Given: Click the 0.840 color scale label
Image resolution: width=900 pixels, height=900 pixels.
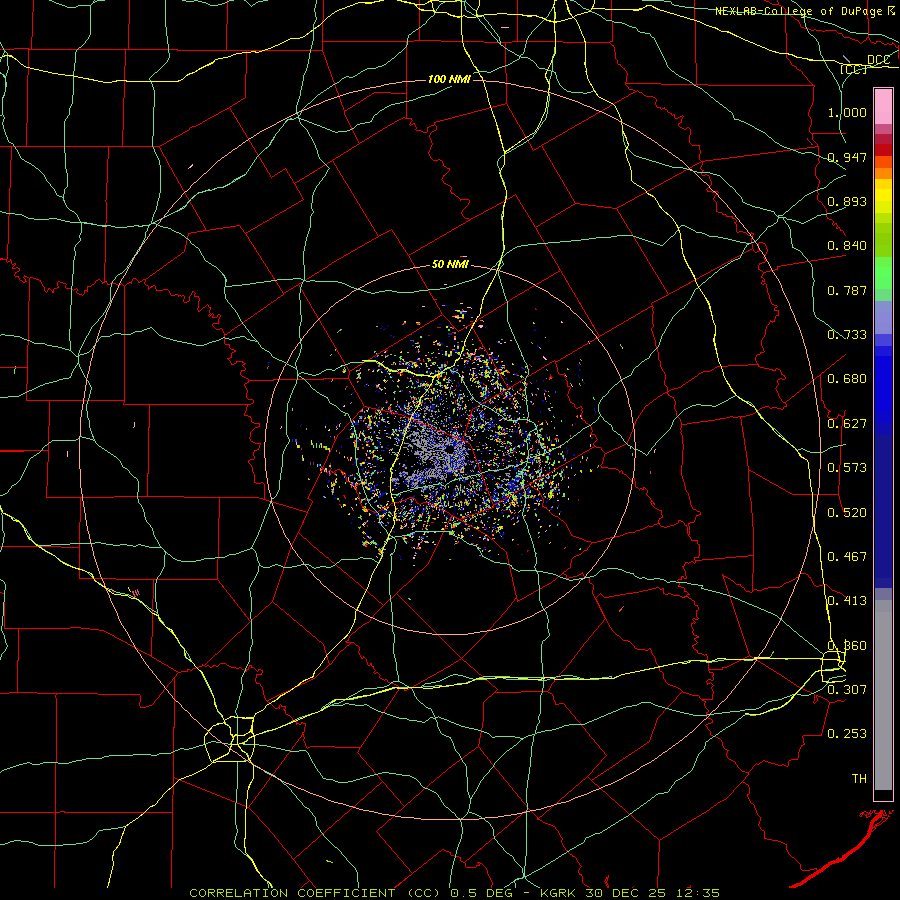Looking at the screenshot, I should (x=847, y=246).
